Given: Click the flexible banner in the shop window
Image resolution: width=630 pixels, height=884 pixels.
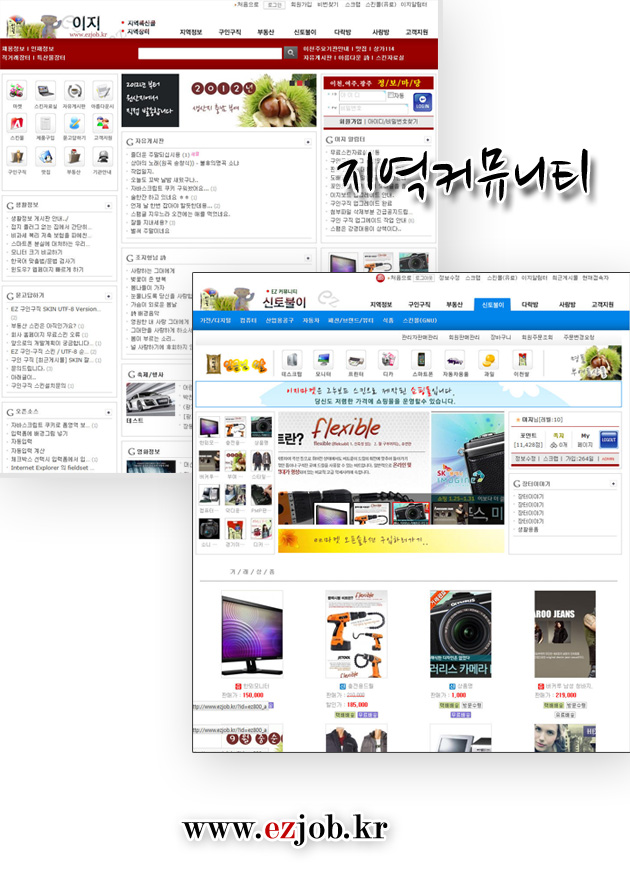Looking at the screenshot, I should point(354,467).
